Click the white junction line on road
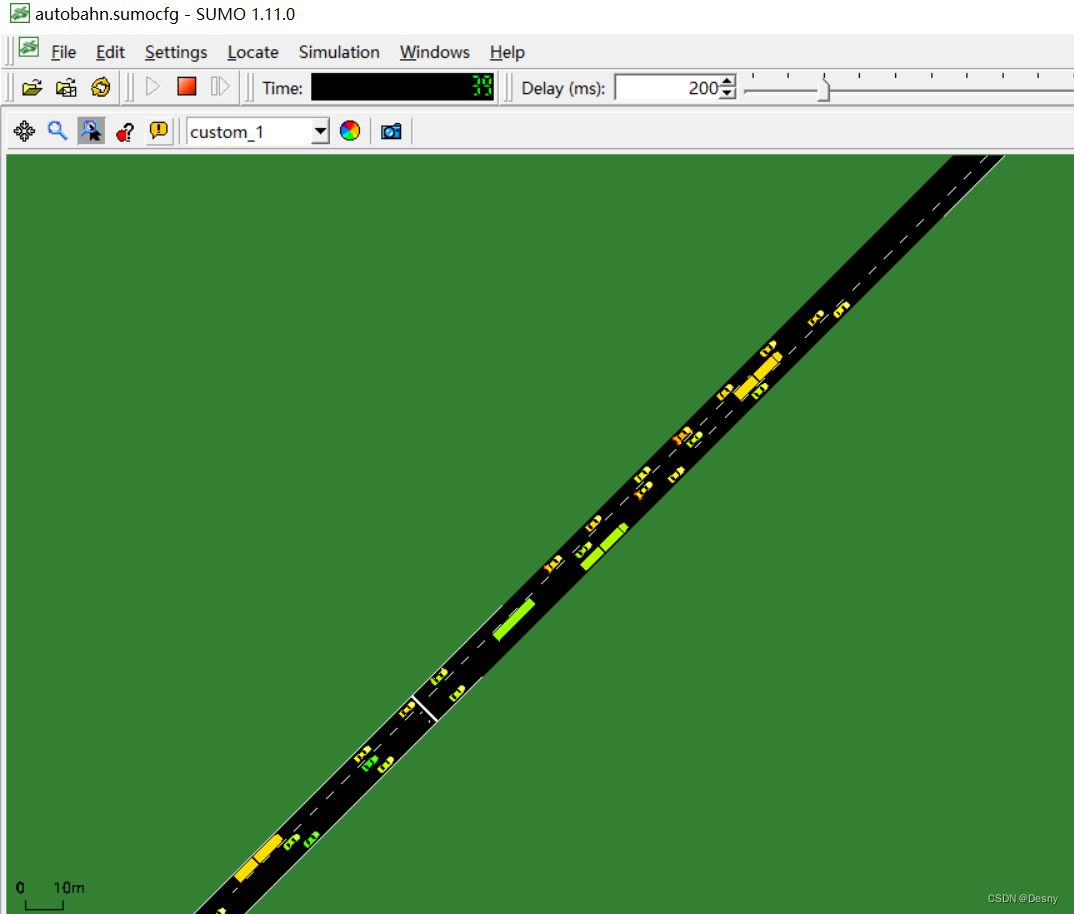Viewport: 1074px width, 914px height. [425, 709]
